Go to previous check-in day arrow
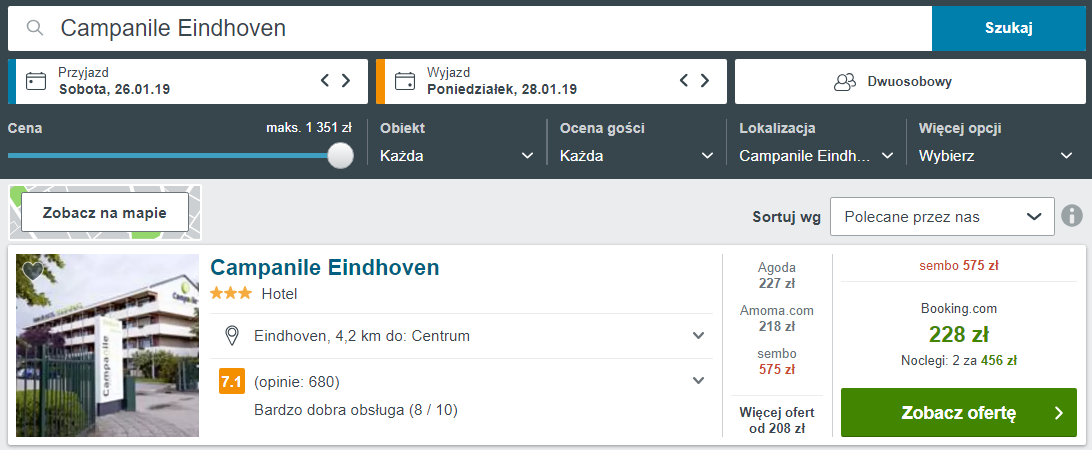 [x=325, y=81]
